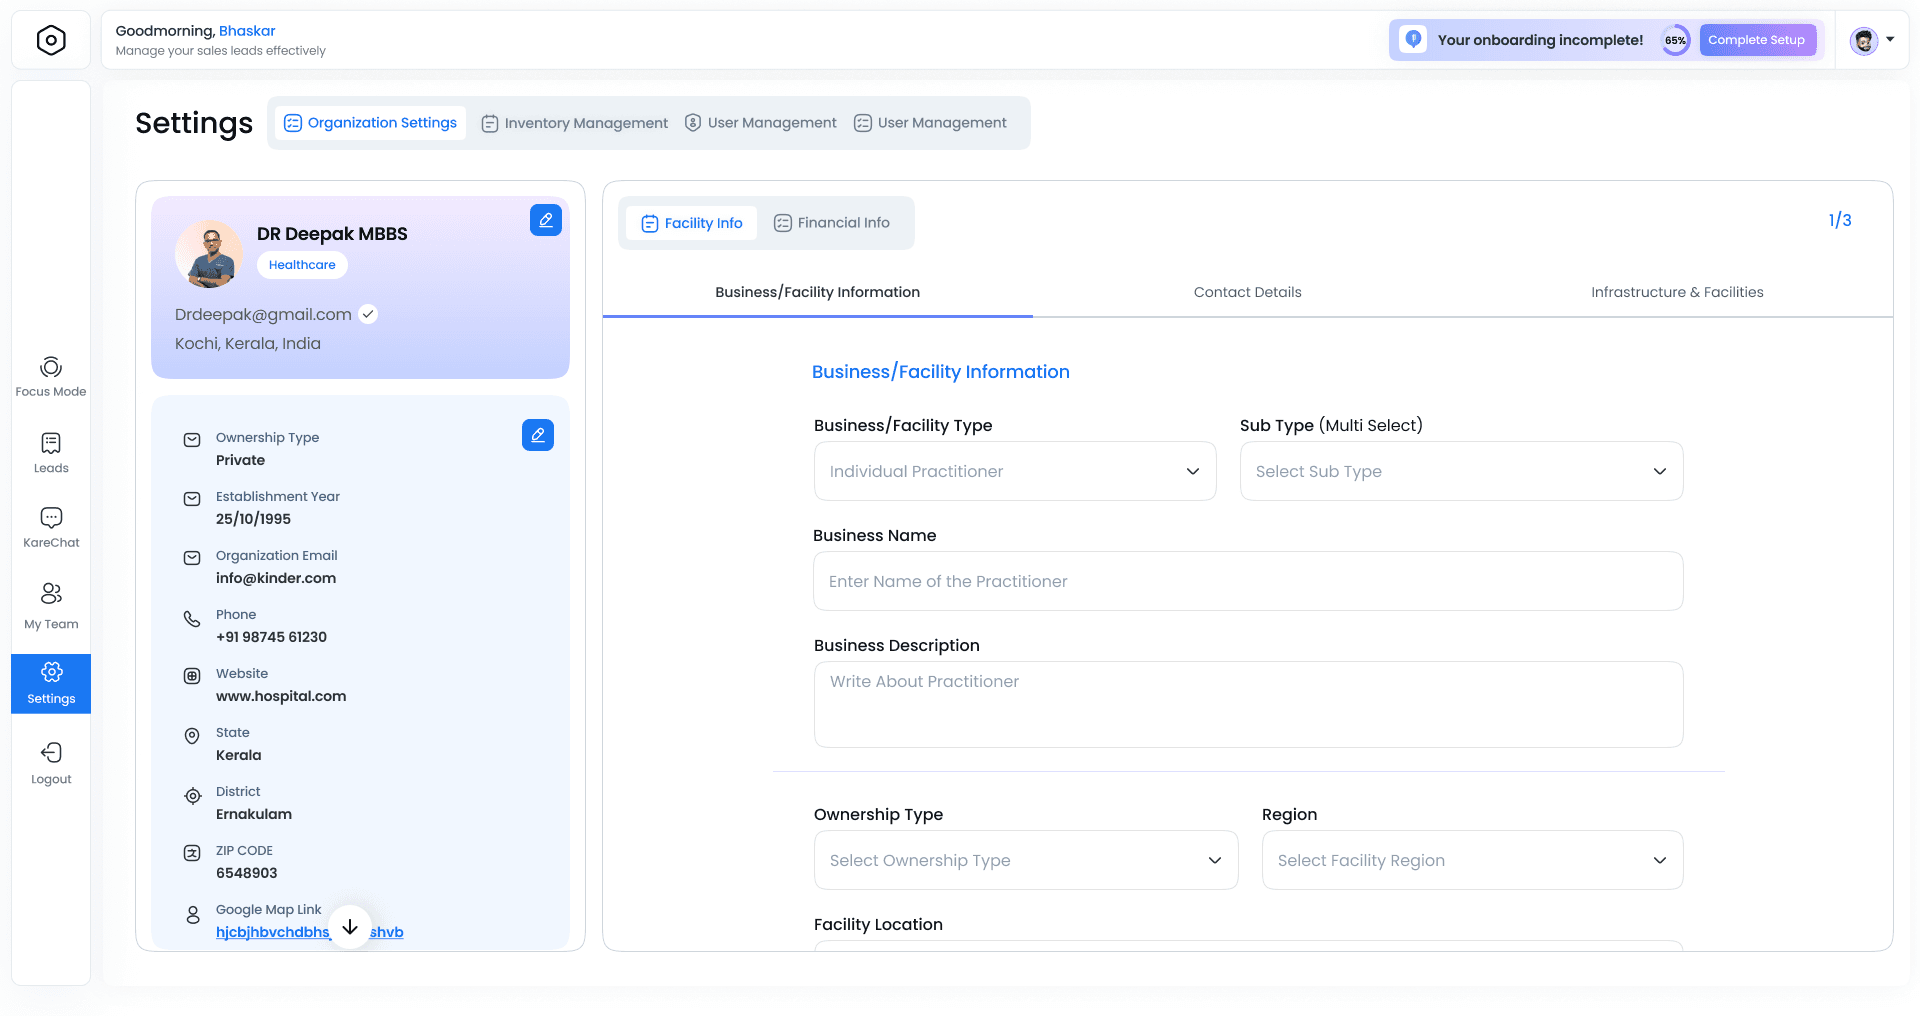Click the Website globe icon

[x=192, y=676]
